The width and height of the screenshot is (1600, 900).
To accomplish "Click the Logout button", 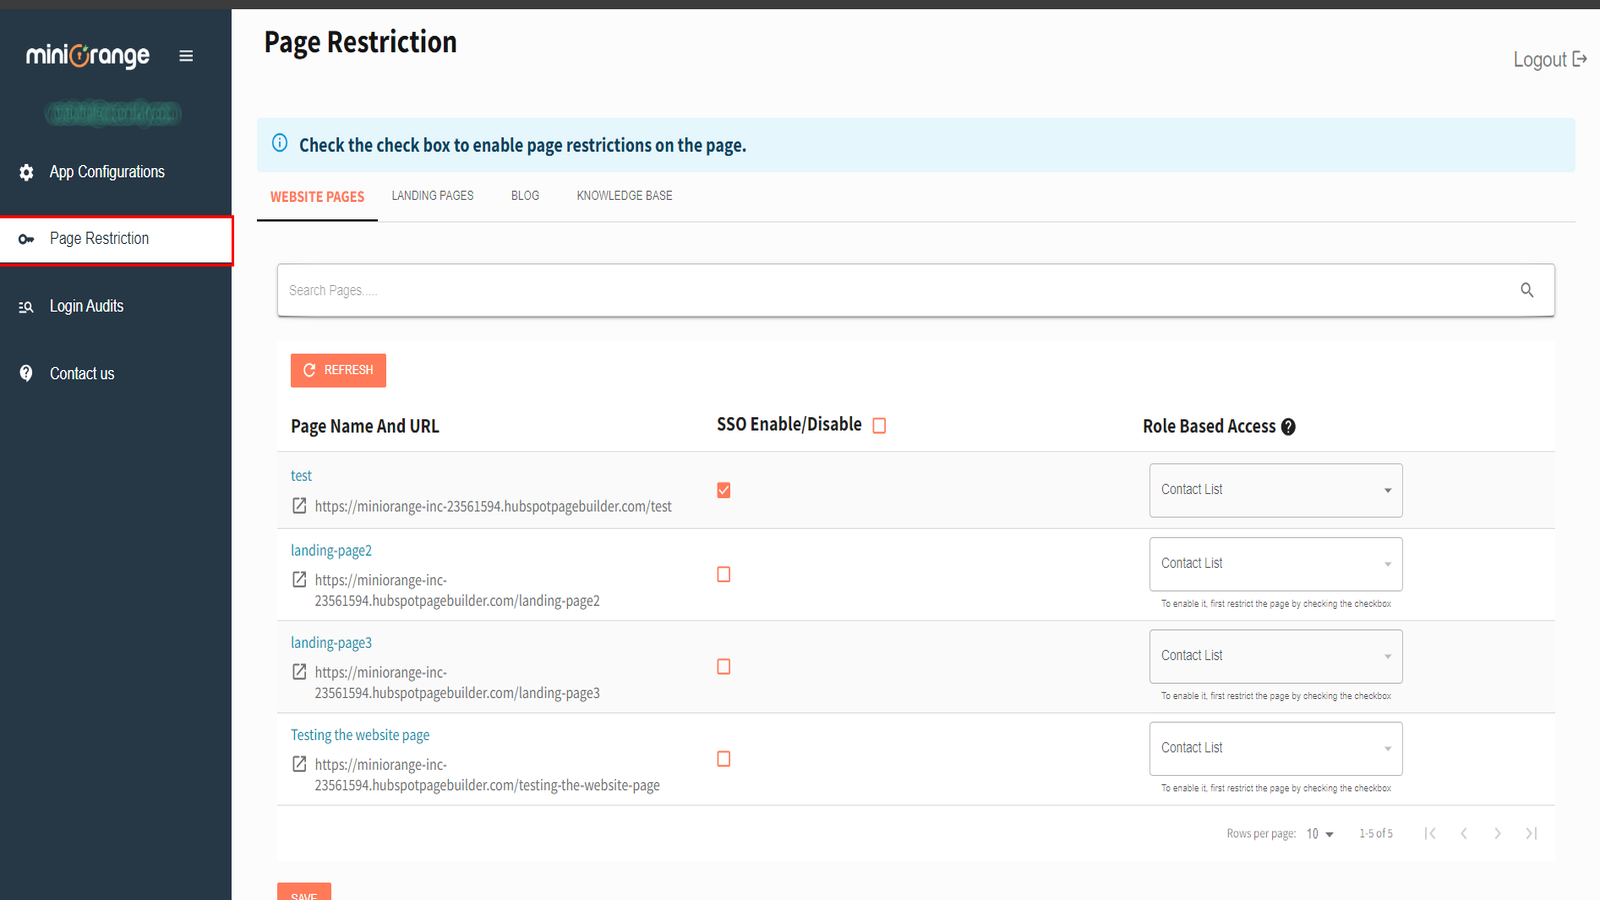I will [1549, 59].
